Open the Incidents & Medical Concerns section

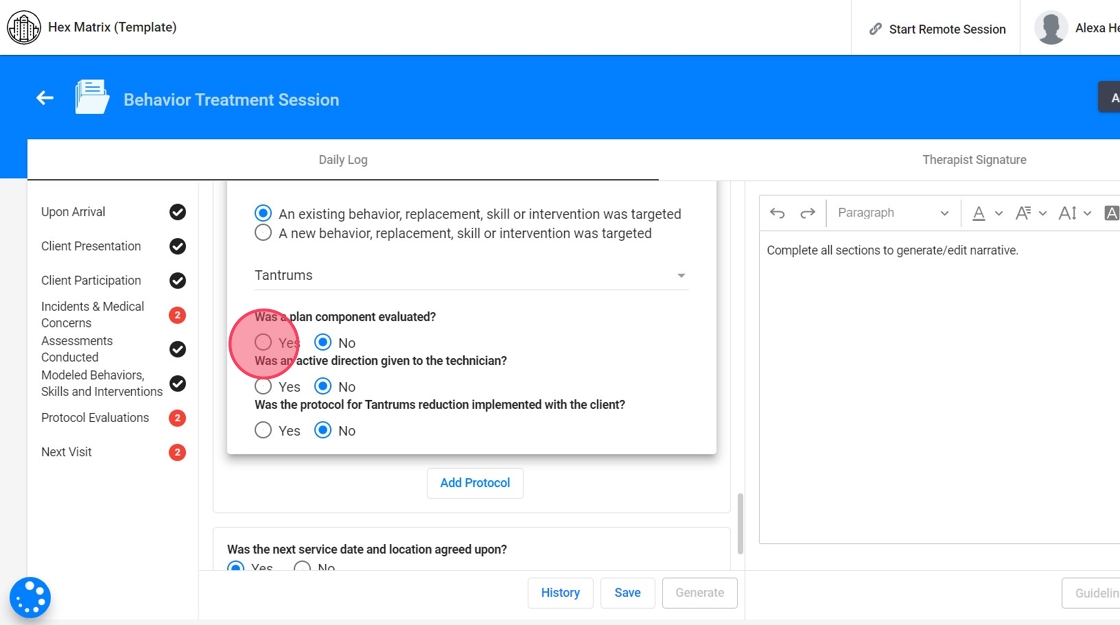coord(92,315)
